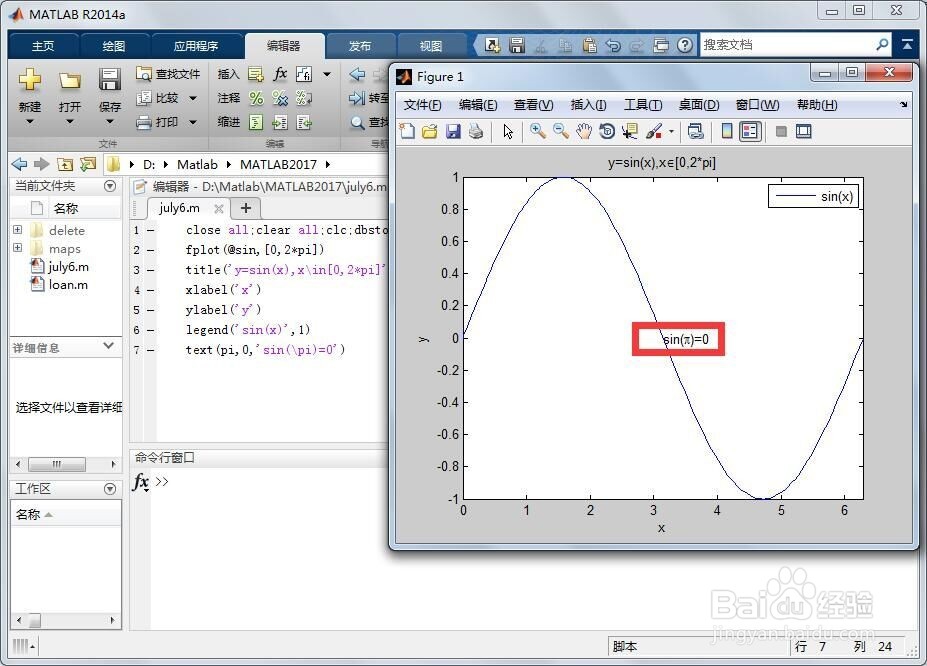Open Figure 1 插入(I) menu
The width and height of the screenshot is (927, 666).
[588, 105]
